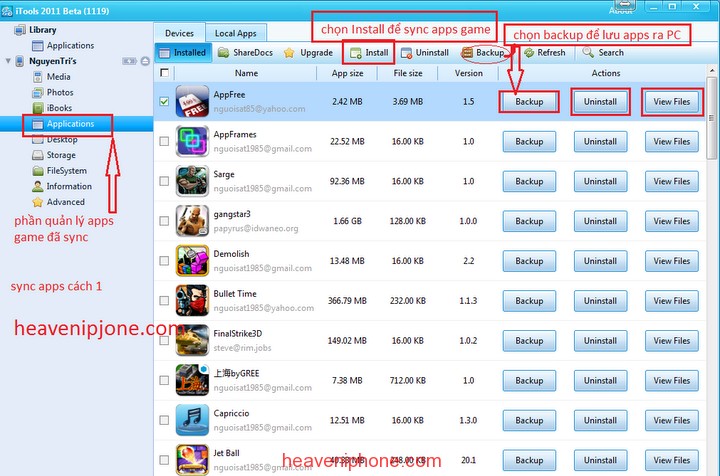This screenshot has height=476, width=720.
Task: Click Backup for gangstar3
Action: [x=529, y=221]
